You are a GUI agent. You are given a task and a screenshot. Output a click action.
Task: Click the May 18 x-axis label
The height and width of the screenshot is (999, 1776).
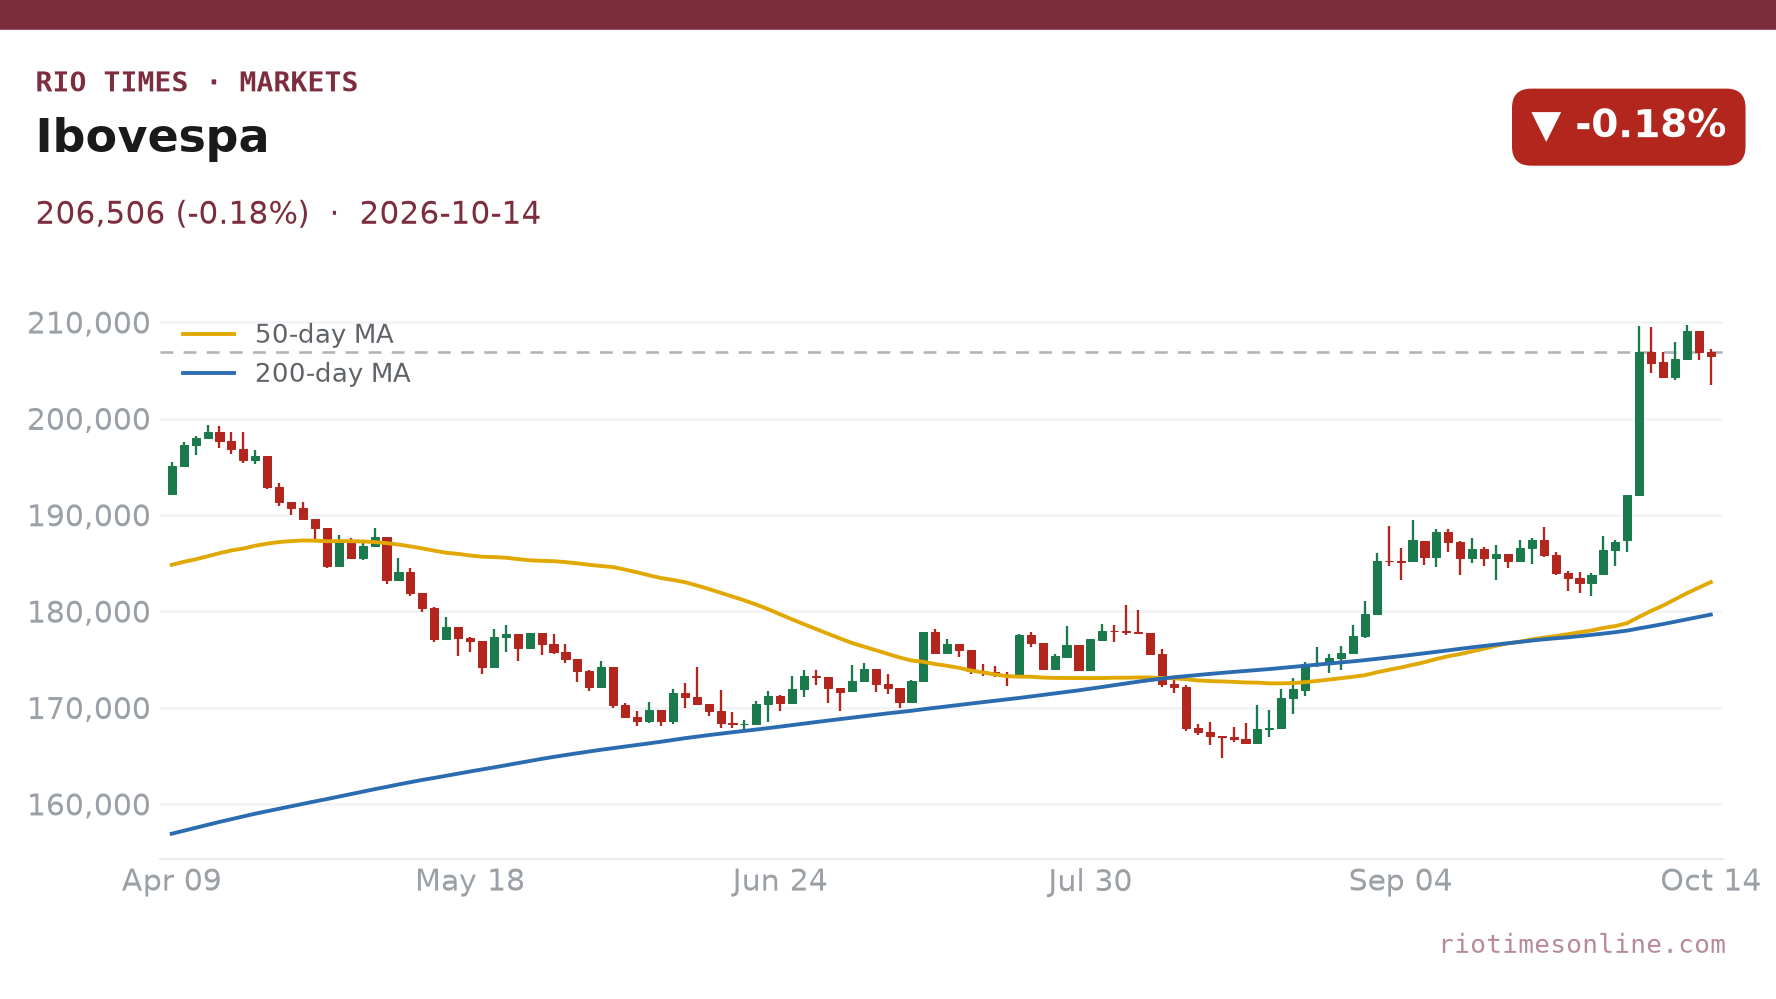(x=470, y=881)
